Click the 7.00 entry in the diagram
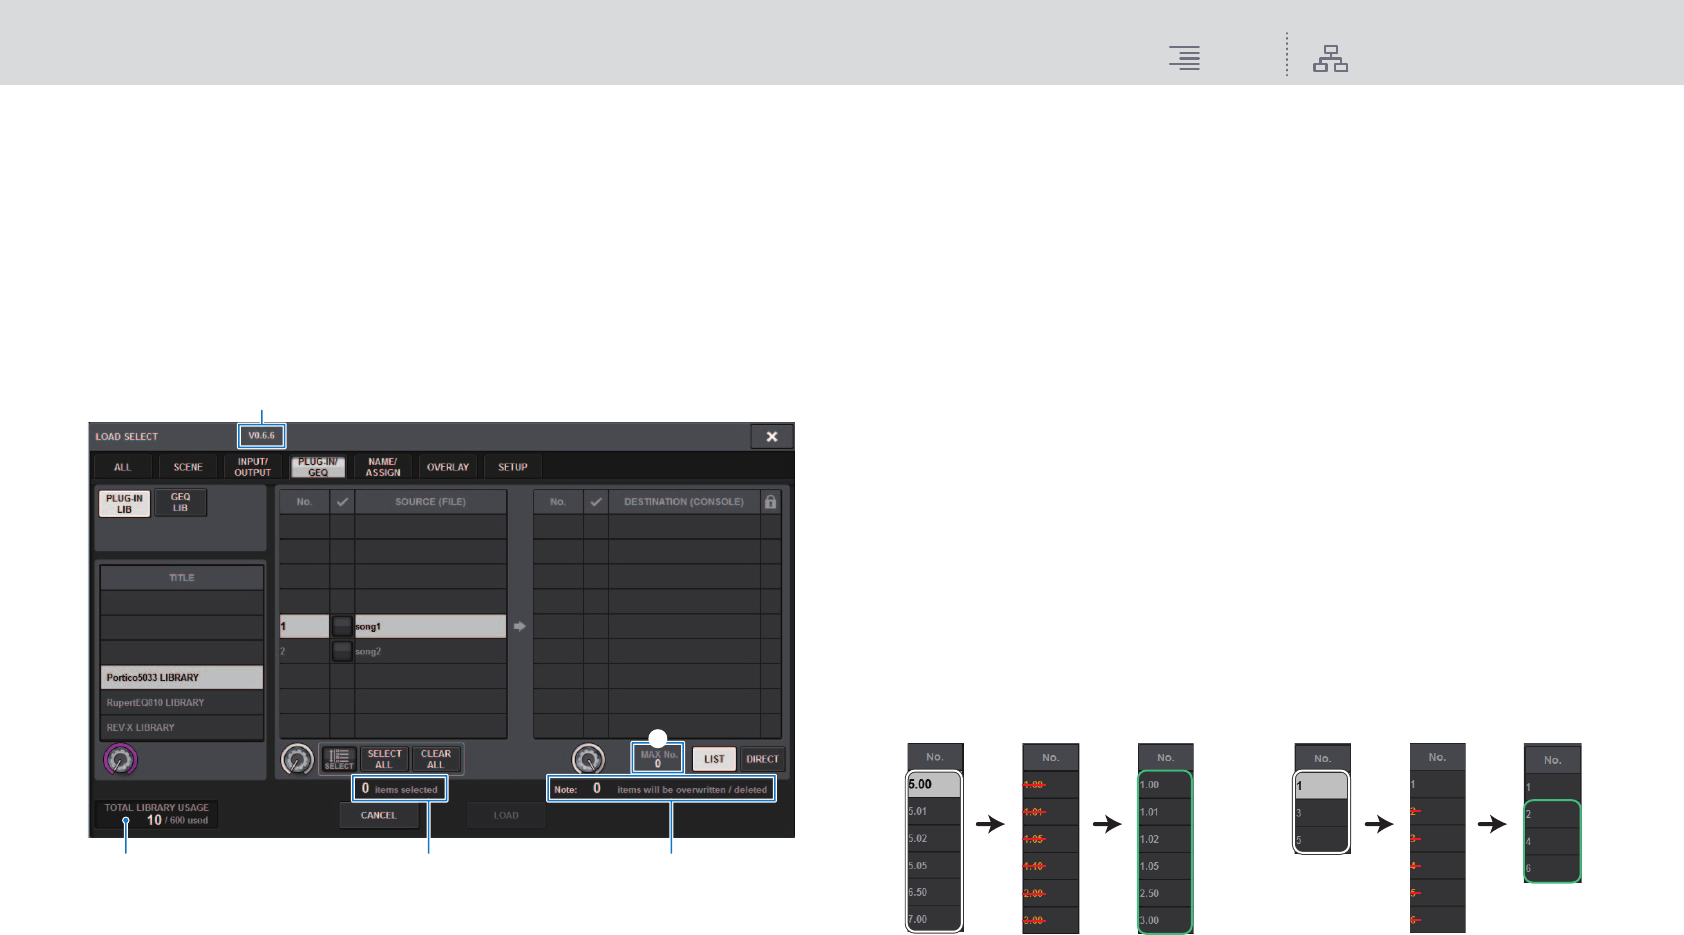 coord(935,919)
